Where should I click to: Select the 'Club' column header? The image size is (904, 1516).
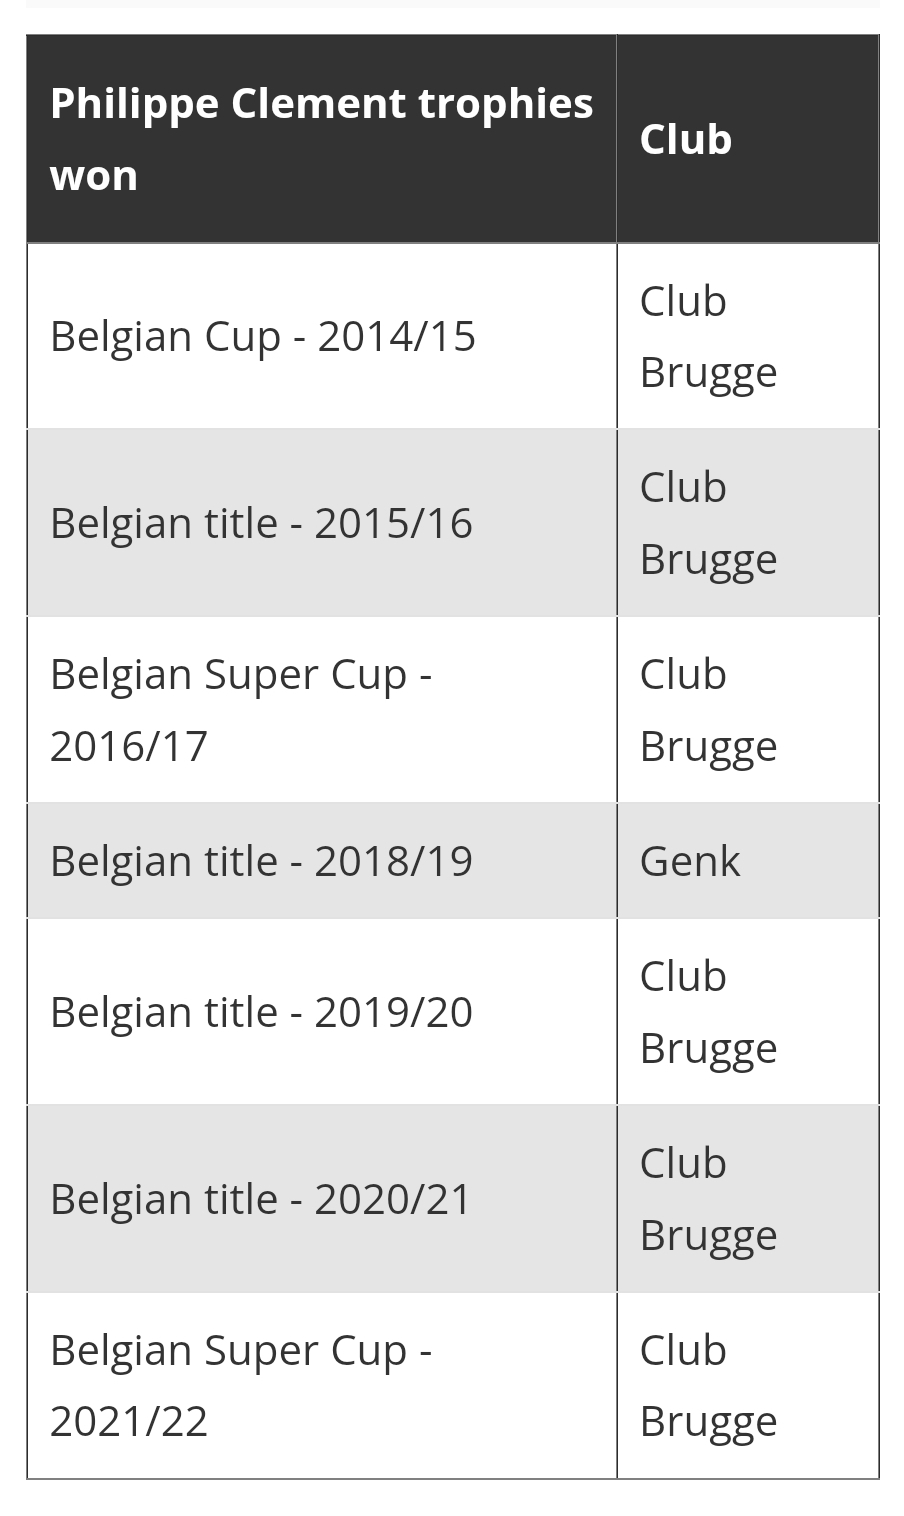click(x=748, y=139)
